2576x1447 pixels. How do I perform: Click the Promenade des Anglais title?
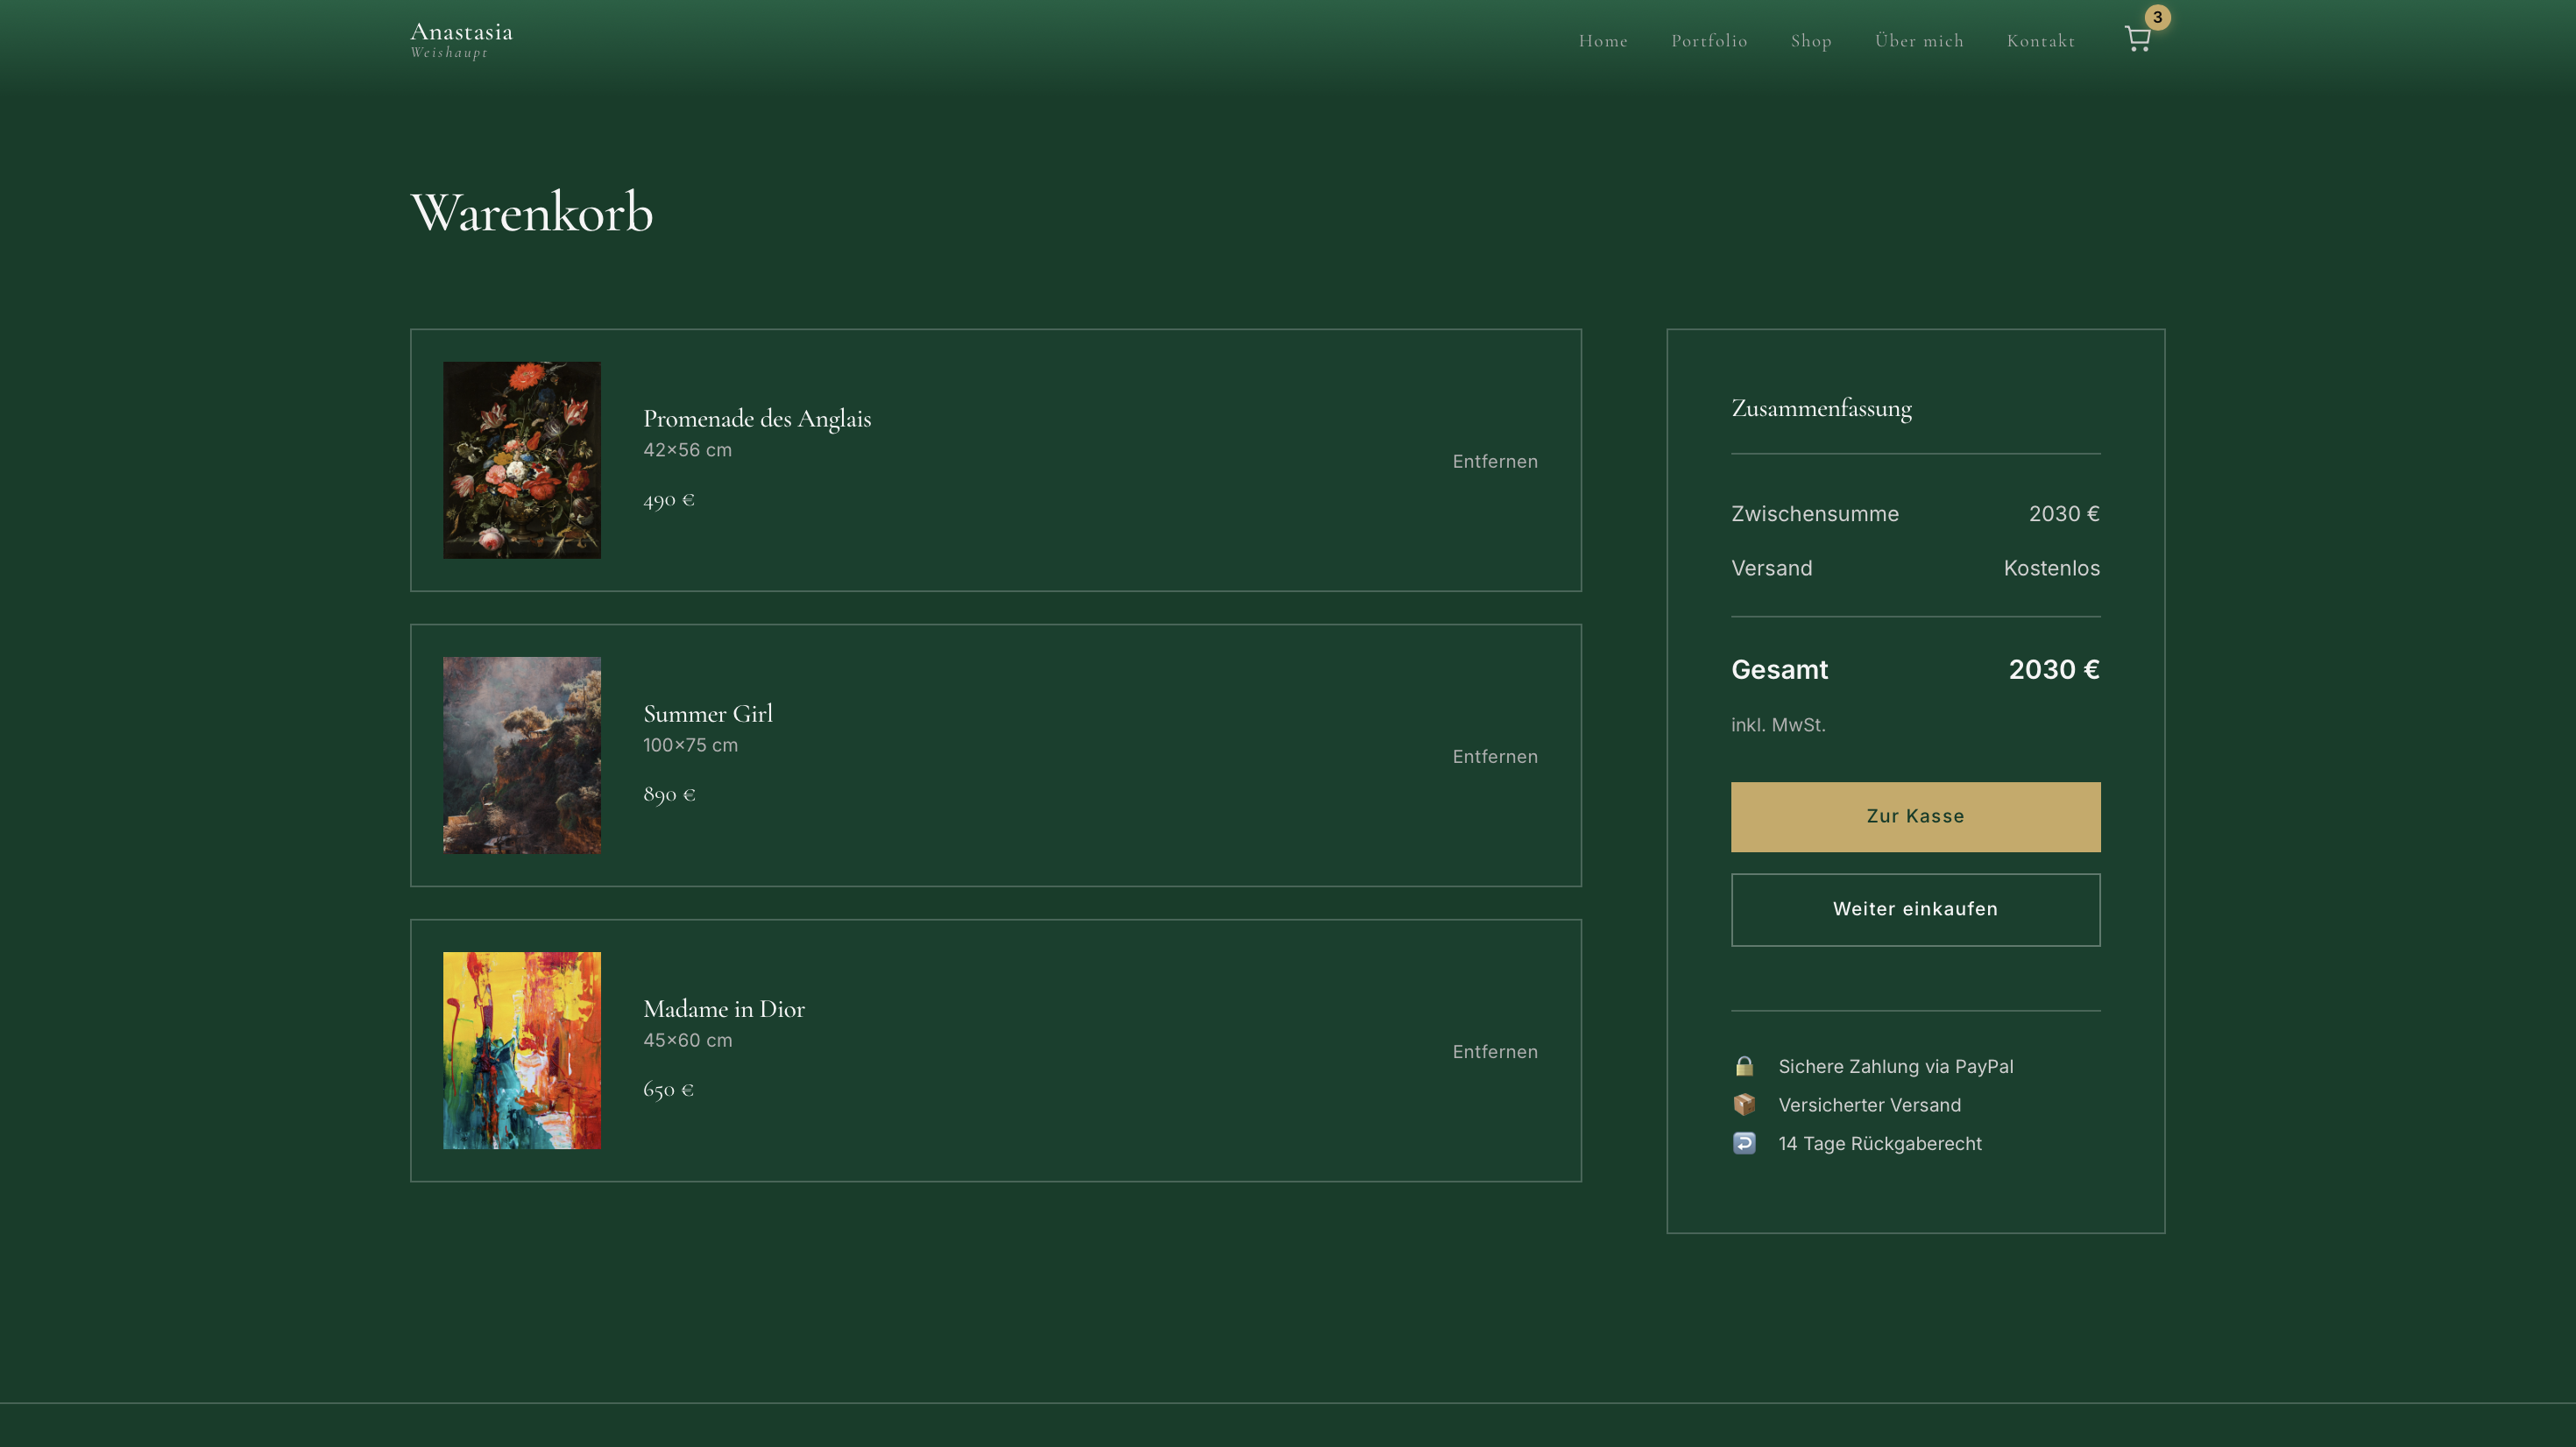[756, 418]
